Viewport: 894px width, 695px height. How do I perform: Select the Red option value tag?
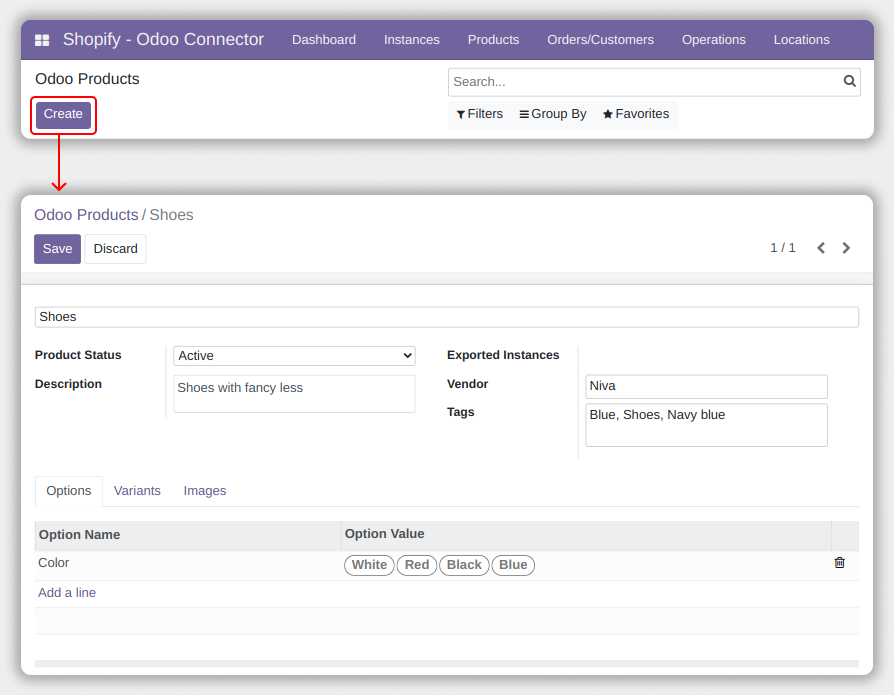(x=417, y=565)
